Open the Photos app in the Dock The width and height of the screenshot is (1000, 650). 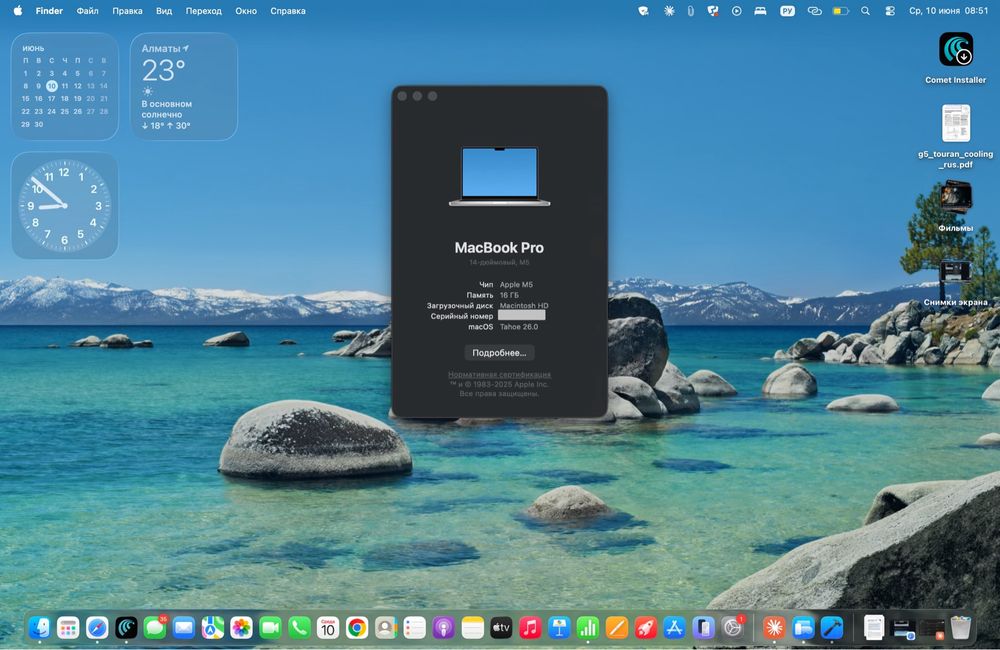242,628
